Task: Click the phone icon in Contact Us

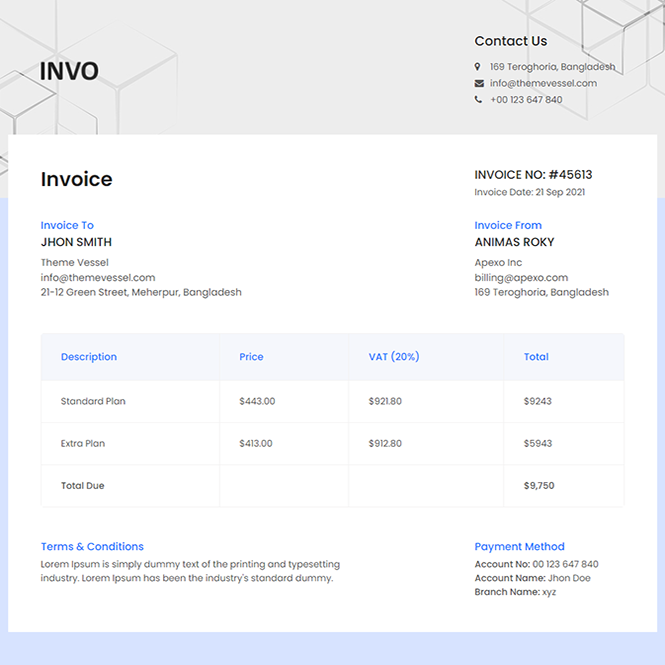Action: coord(479,100)
